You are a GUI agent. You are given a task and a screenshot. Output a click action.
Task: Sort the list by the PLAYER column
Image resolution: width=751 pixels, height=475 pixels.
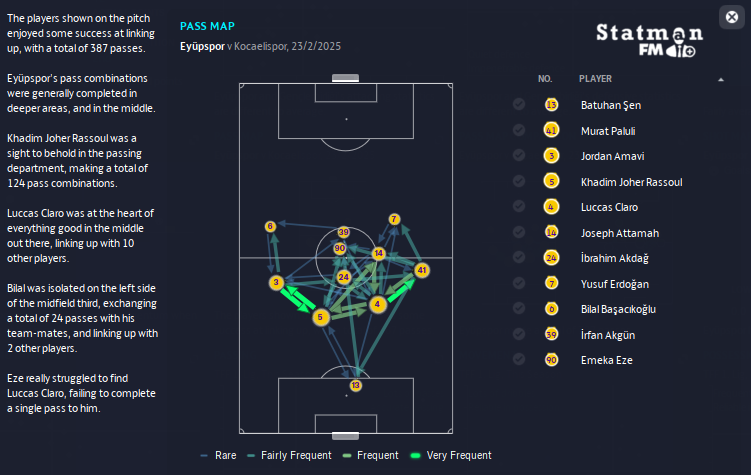596,78
